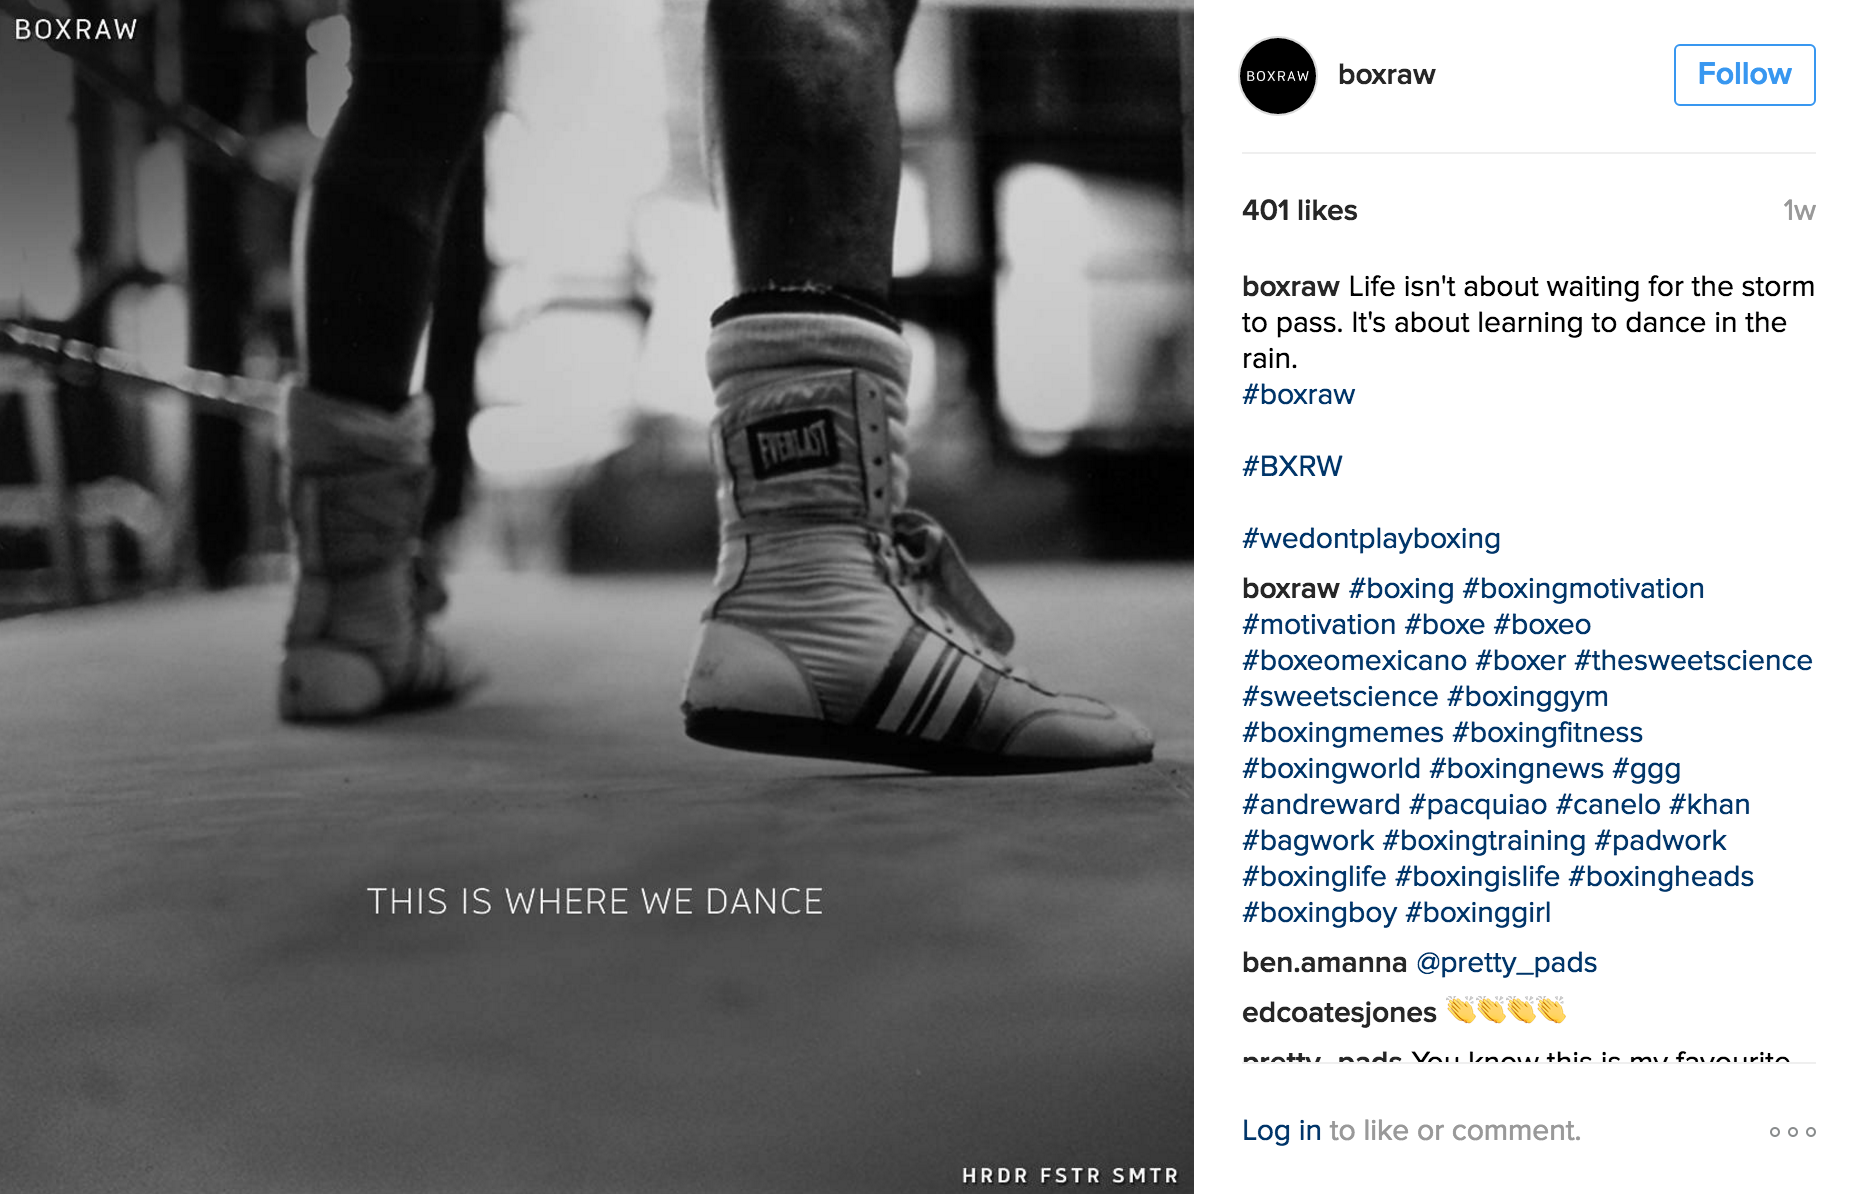This screenshot has width=1860, height=1194.
Task: Open the #thesweetscience hashtag
Action: (x=1693, y=661)
